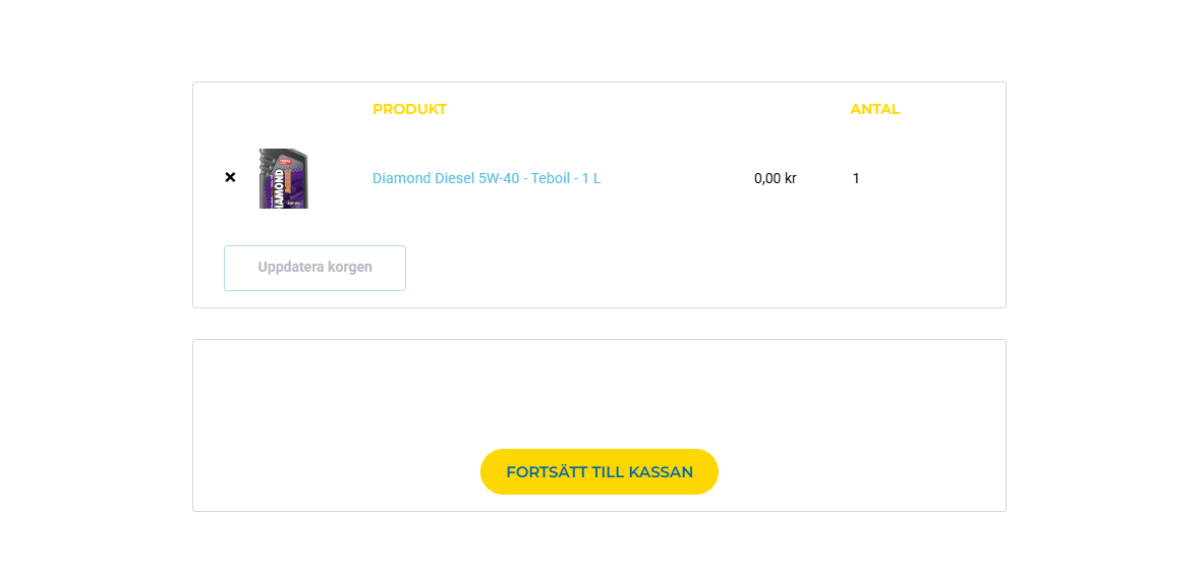Viewport: 1200px width, 583px height.
Task: View the purple Diamond oil canister thumbnail
Action: pyautogui.click(x=283, y=178)
